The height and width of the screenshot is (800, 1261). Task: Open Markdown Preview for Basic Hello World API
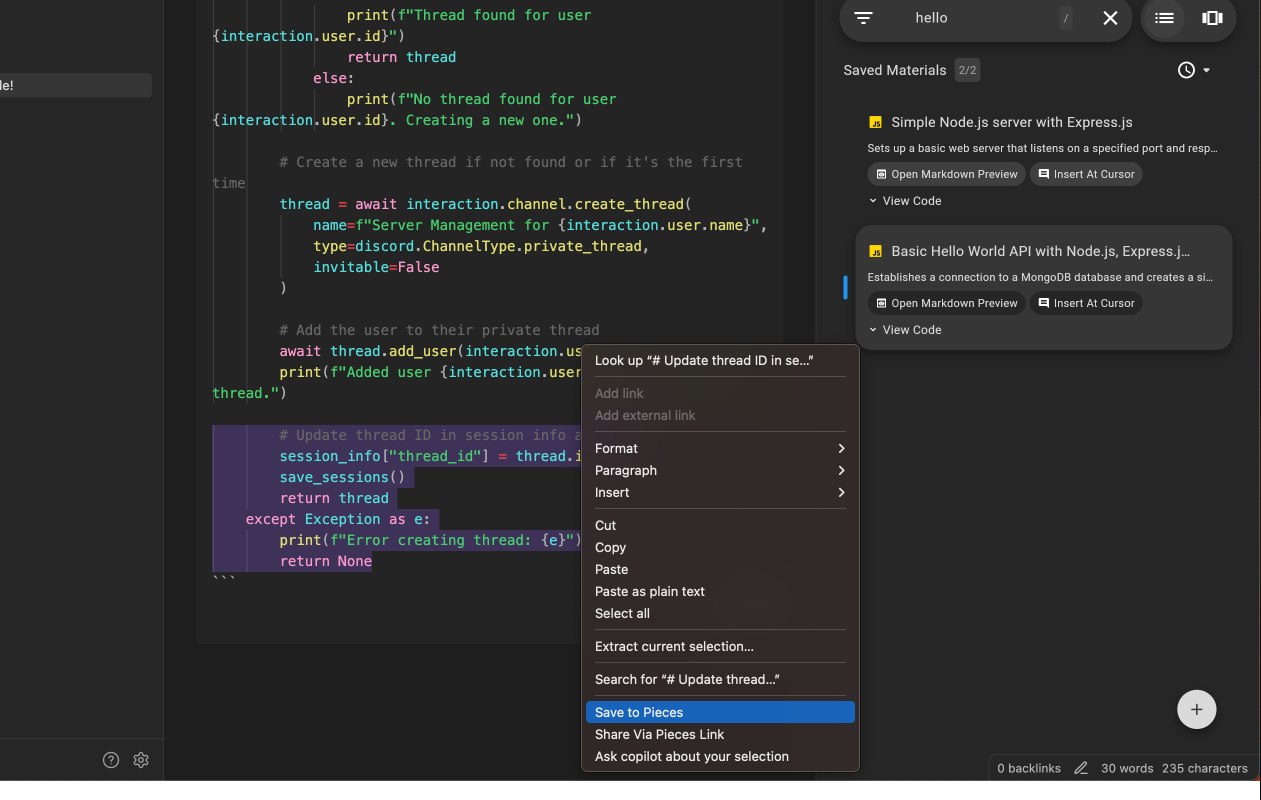[946, 303]
